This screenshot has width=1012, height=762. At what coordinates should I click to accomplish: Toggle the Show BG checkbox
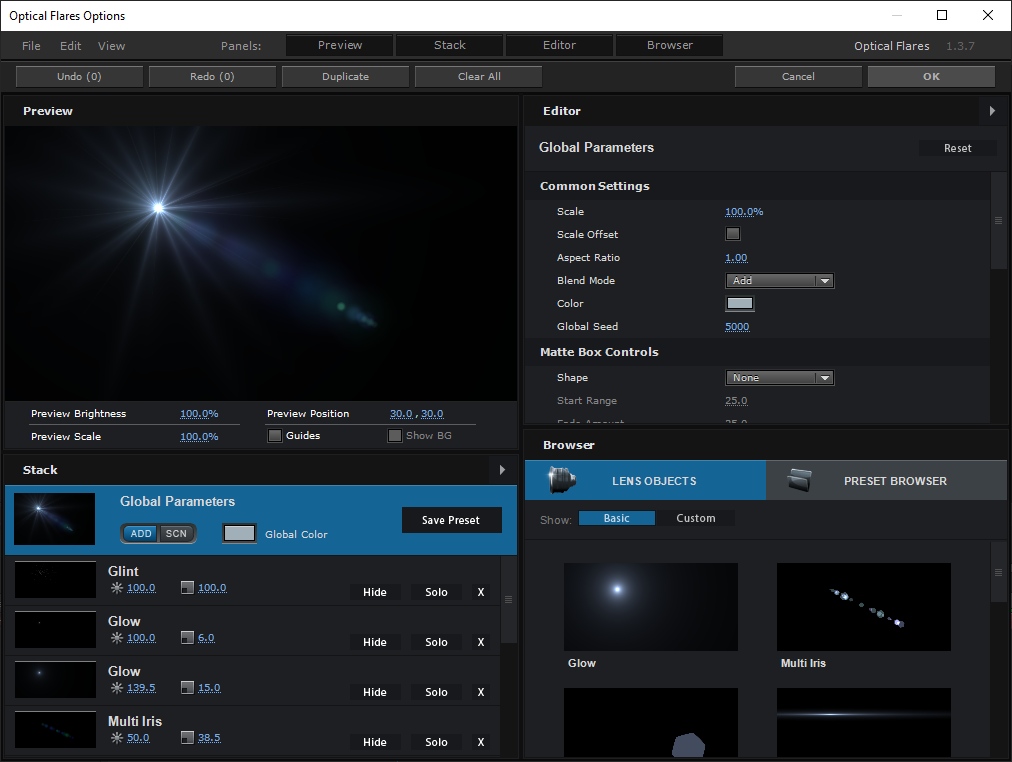click(395, 436)
